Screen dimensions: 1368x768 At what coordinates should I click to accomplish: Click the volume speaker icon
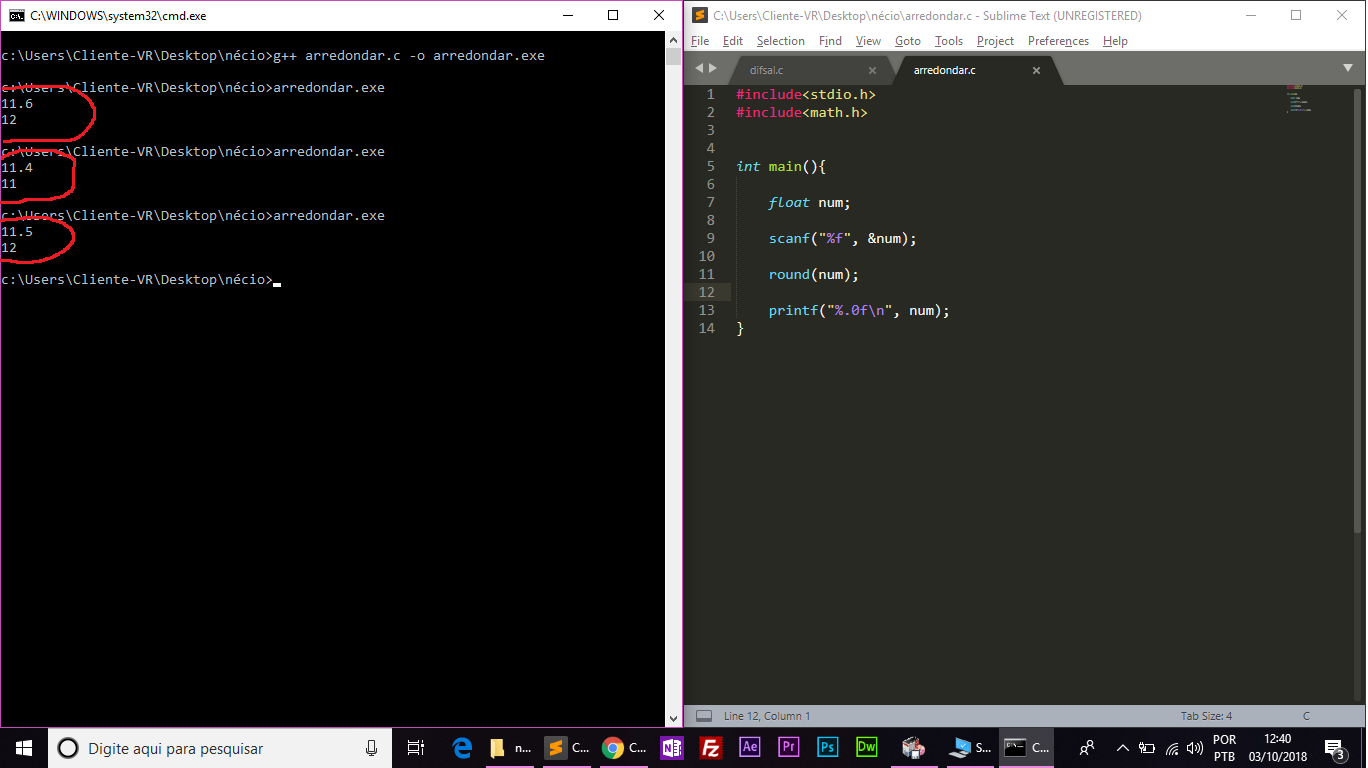[1195, 748]
